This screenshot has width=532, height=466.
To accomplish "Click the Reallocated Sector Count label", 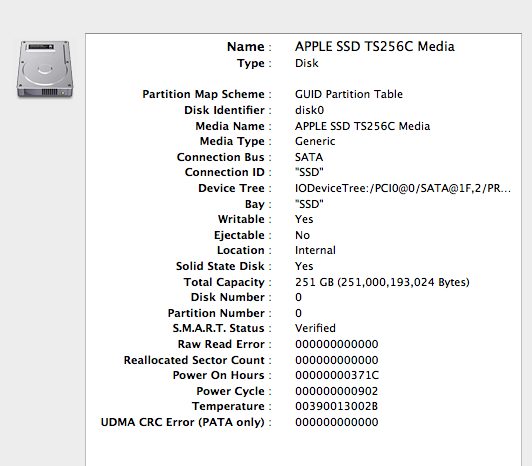I will pyautogui.click(x=194, y=360).
